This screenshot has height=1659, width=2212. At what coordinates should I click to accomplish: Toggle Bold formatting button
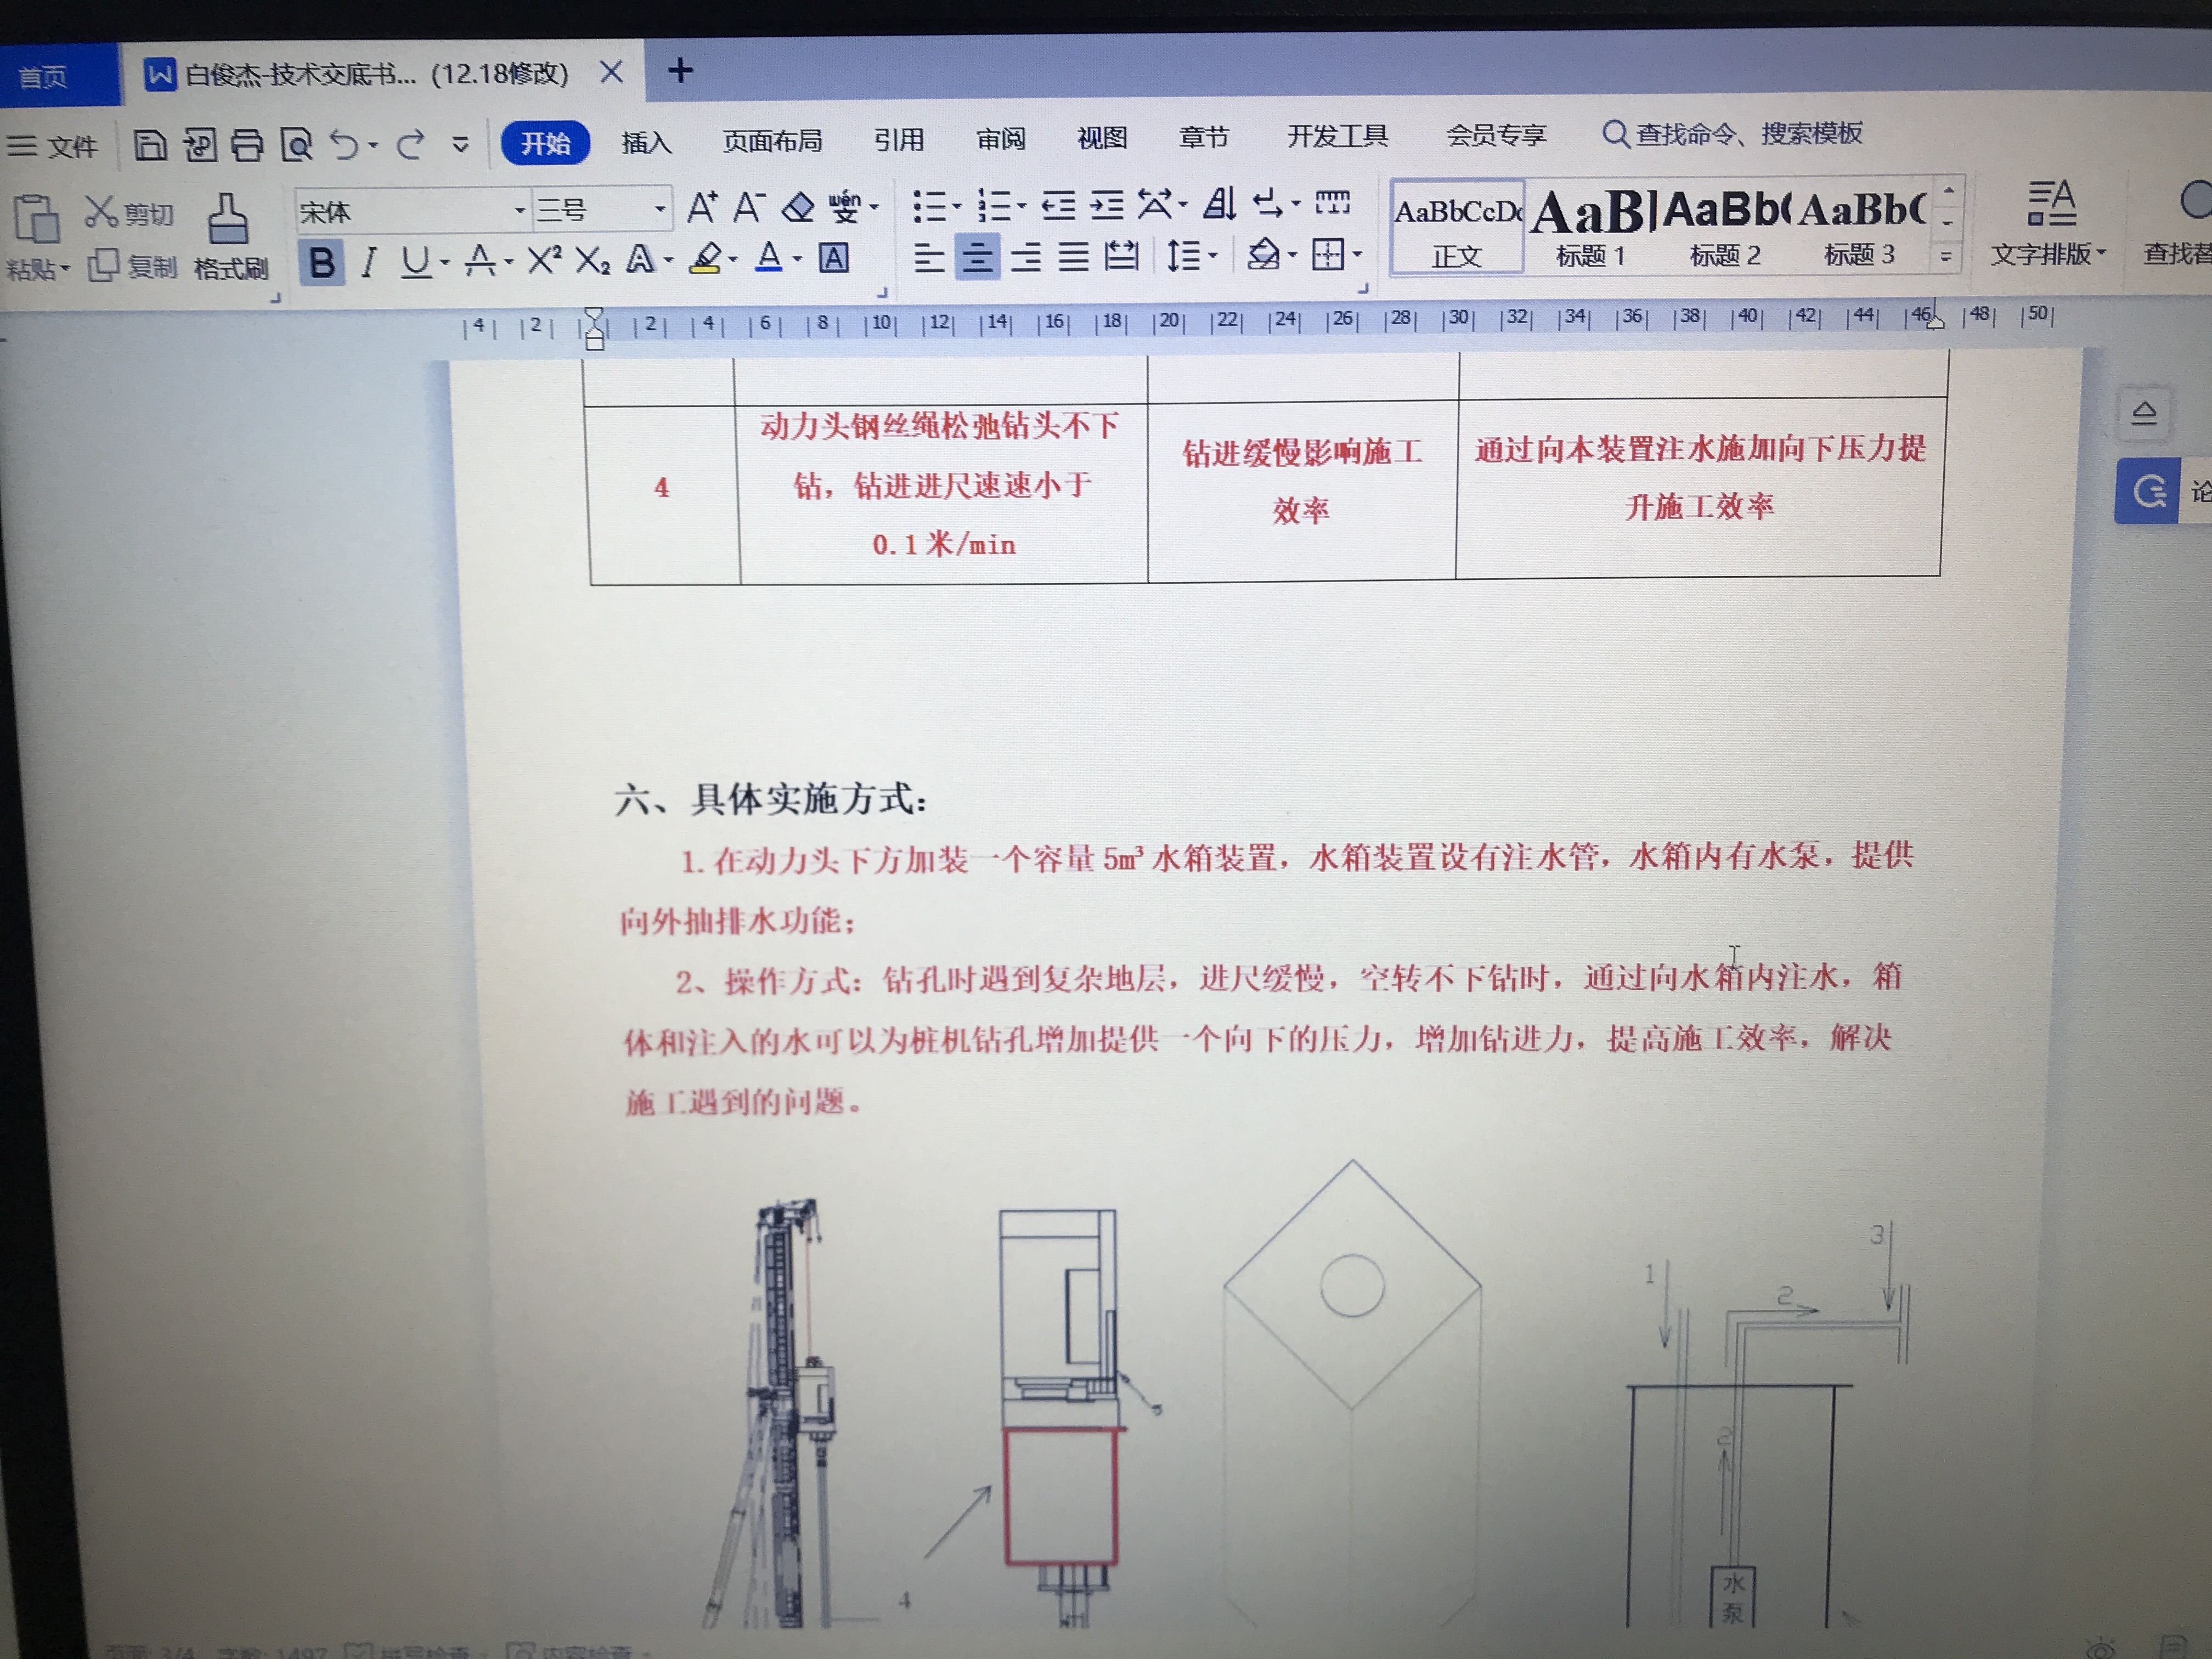322,263
